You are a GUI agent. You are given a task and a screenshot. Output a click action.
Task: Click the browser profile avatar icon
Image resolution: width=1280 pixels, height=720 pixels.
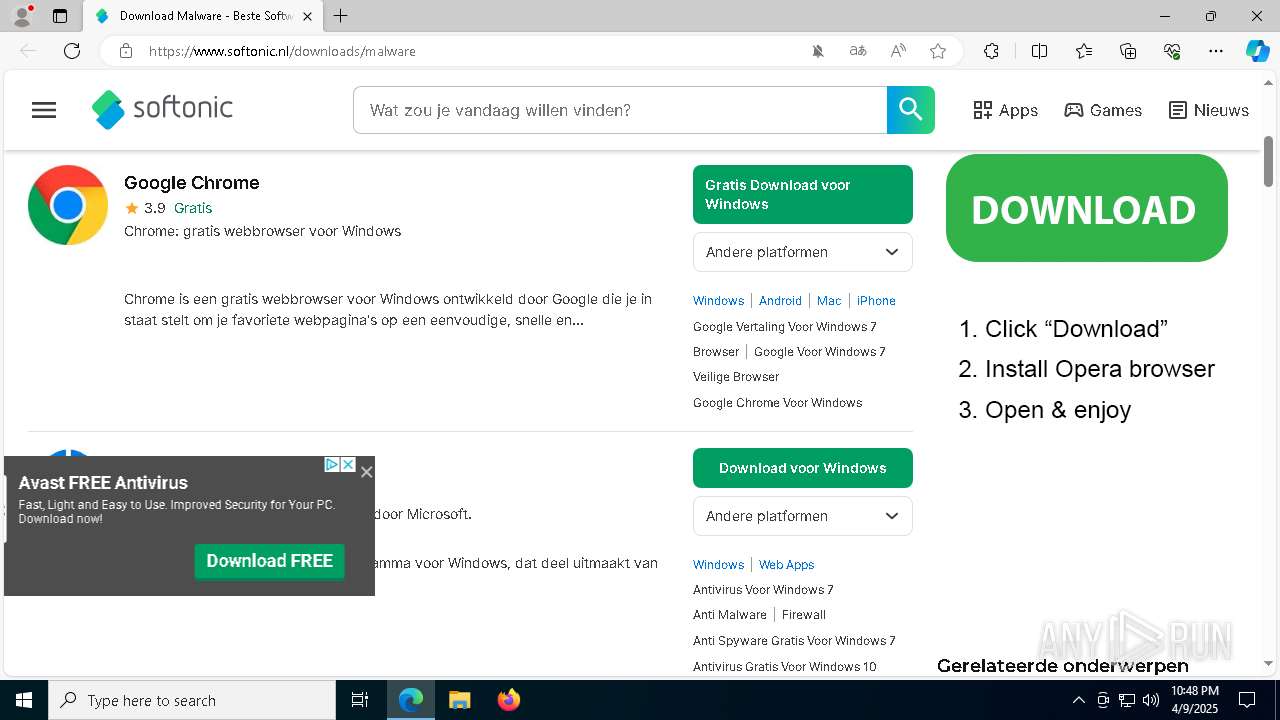(22, 16)
